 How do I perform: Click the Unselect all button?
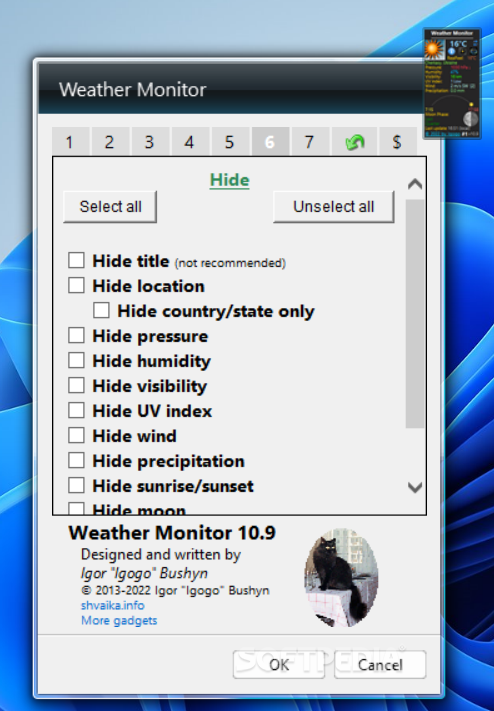[333, 207]
